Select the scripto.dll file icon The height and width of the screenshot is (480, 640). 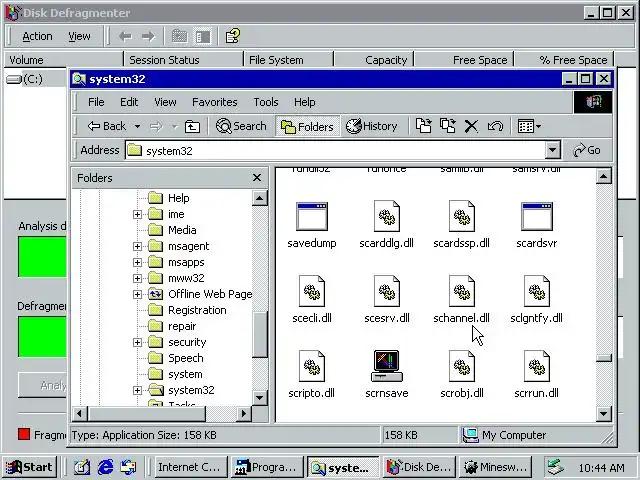coord(312,366)
